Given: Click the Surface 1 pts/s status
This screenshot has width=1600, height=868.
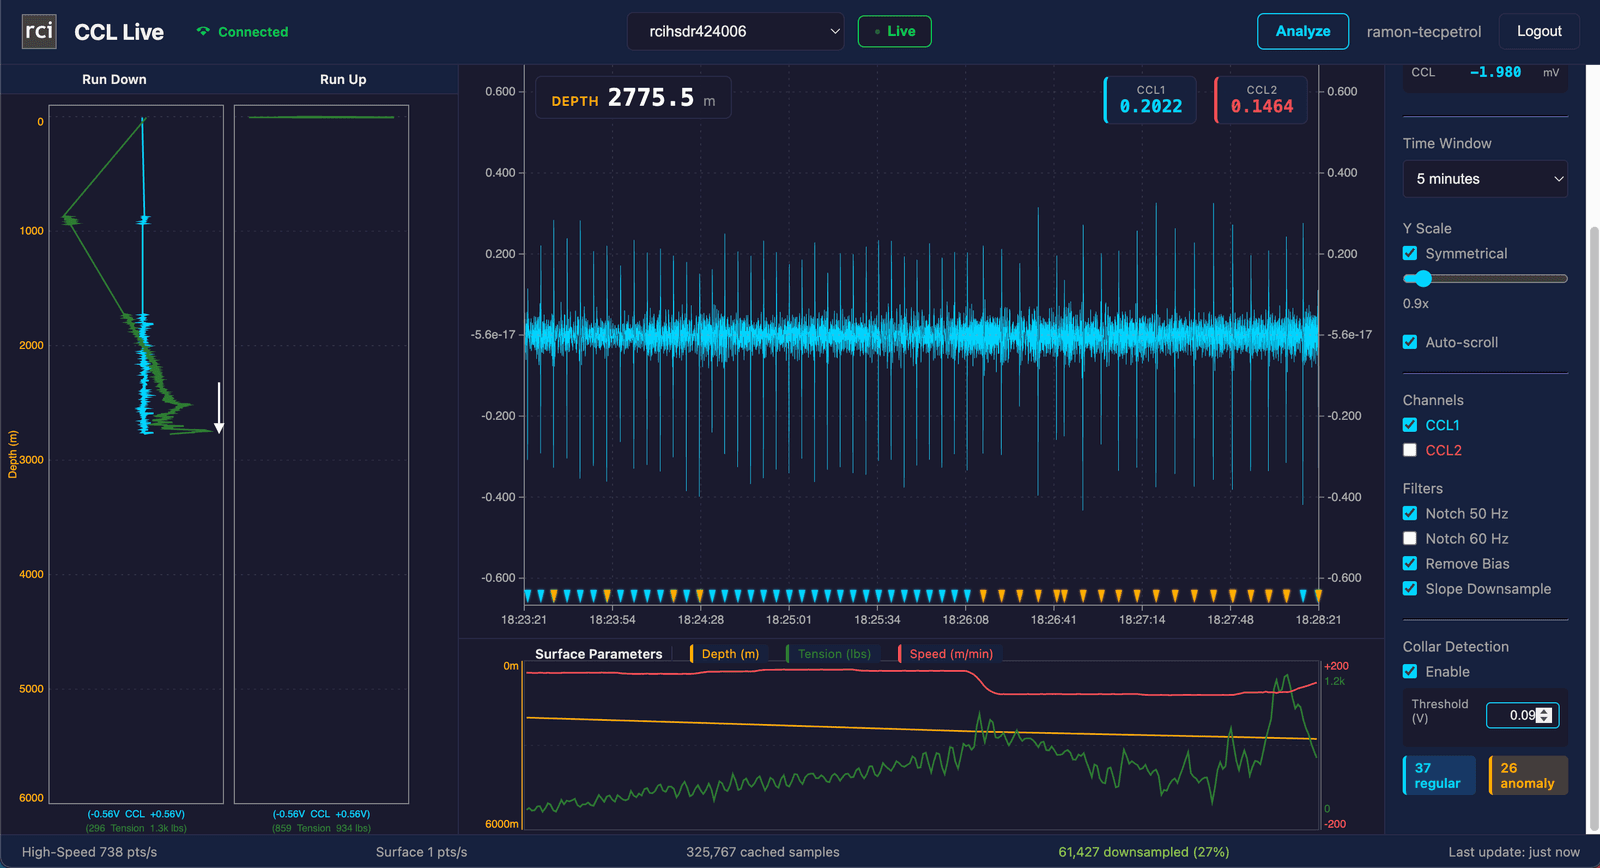Looking at the screenshot, I should [421, 852].
